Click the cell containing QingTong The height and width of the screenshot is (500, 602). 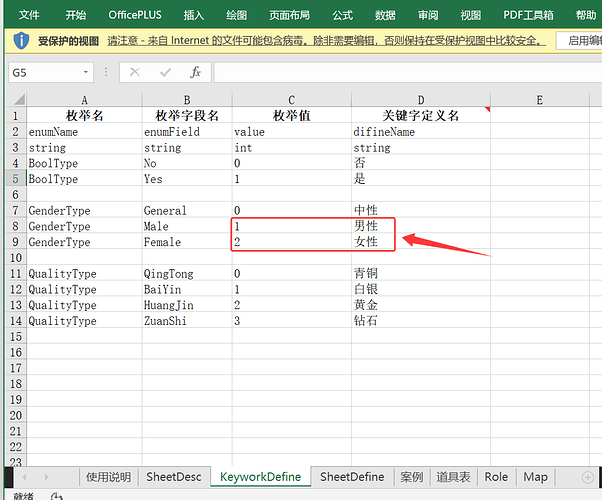pyautogui.click(x=187, y=273)
